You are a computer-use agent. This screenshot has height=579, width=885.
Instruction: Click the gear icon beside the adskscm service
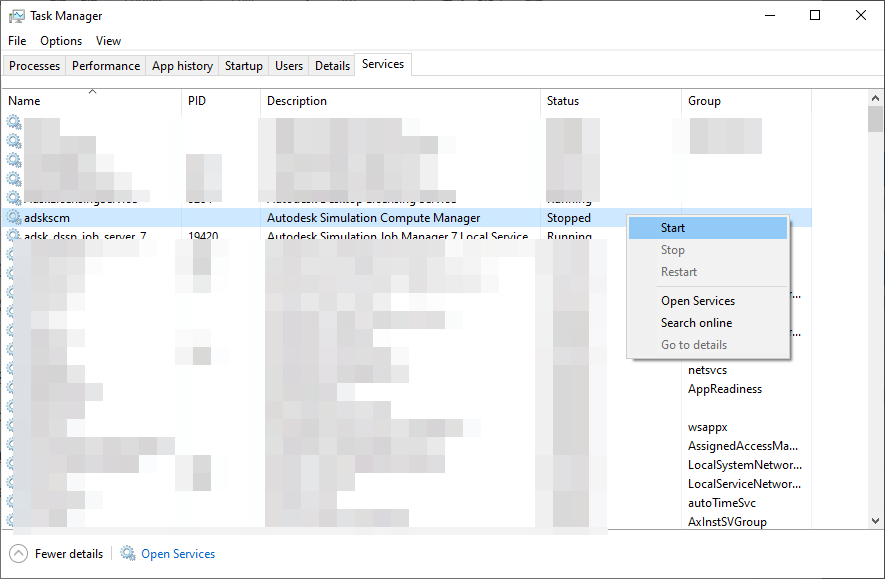click(13, 217)
